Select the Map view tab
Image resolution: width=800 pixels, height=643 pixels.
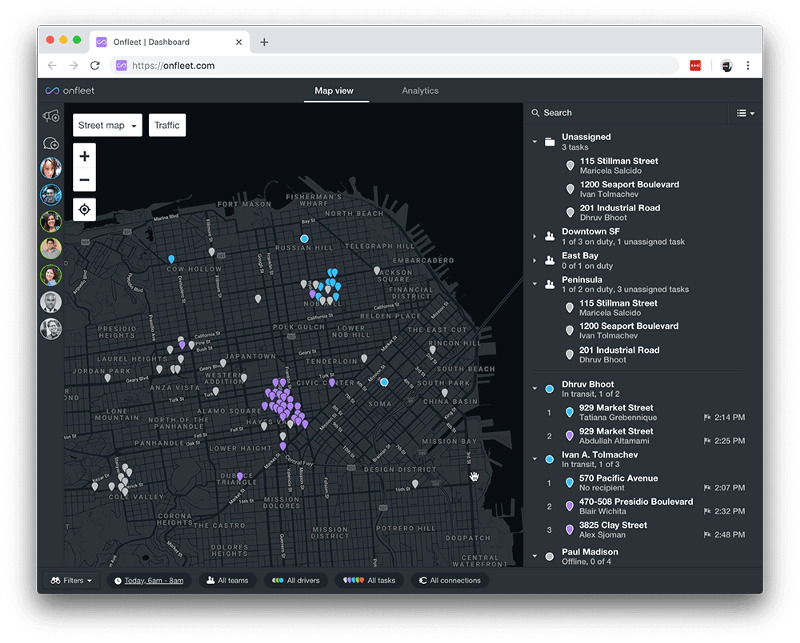click(334, 91)
